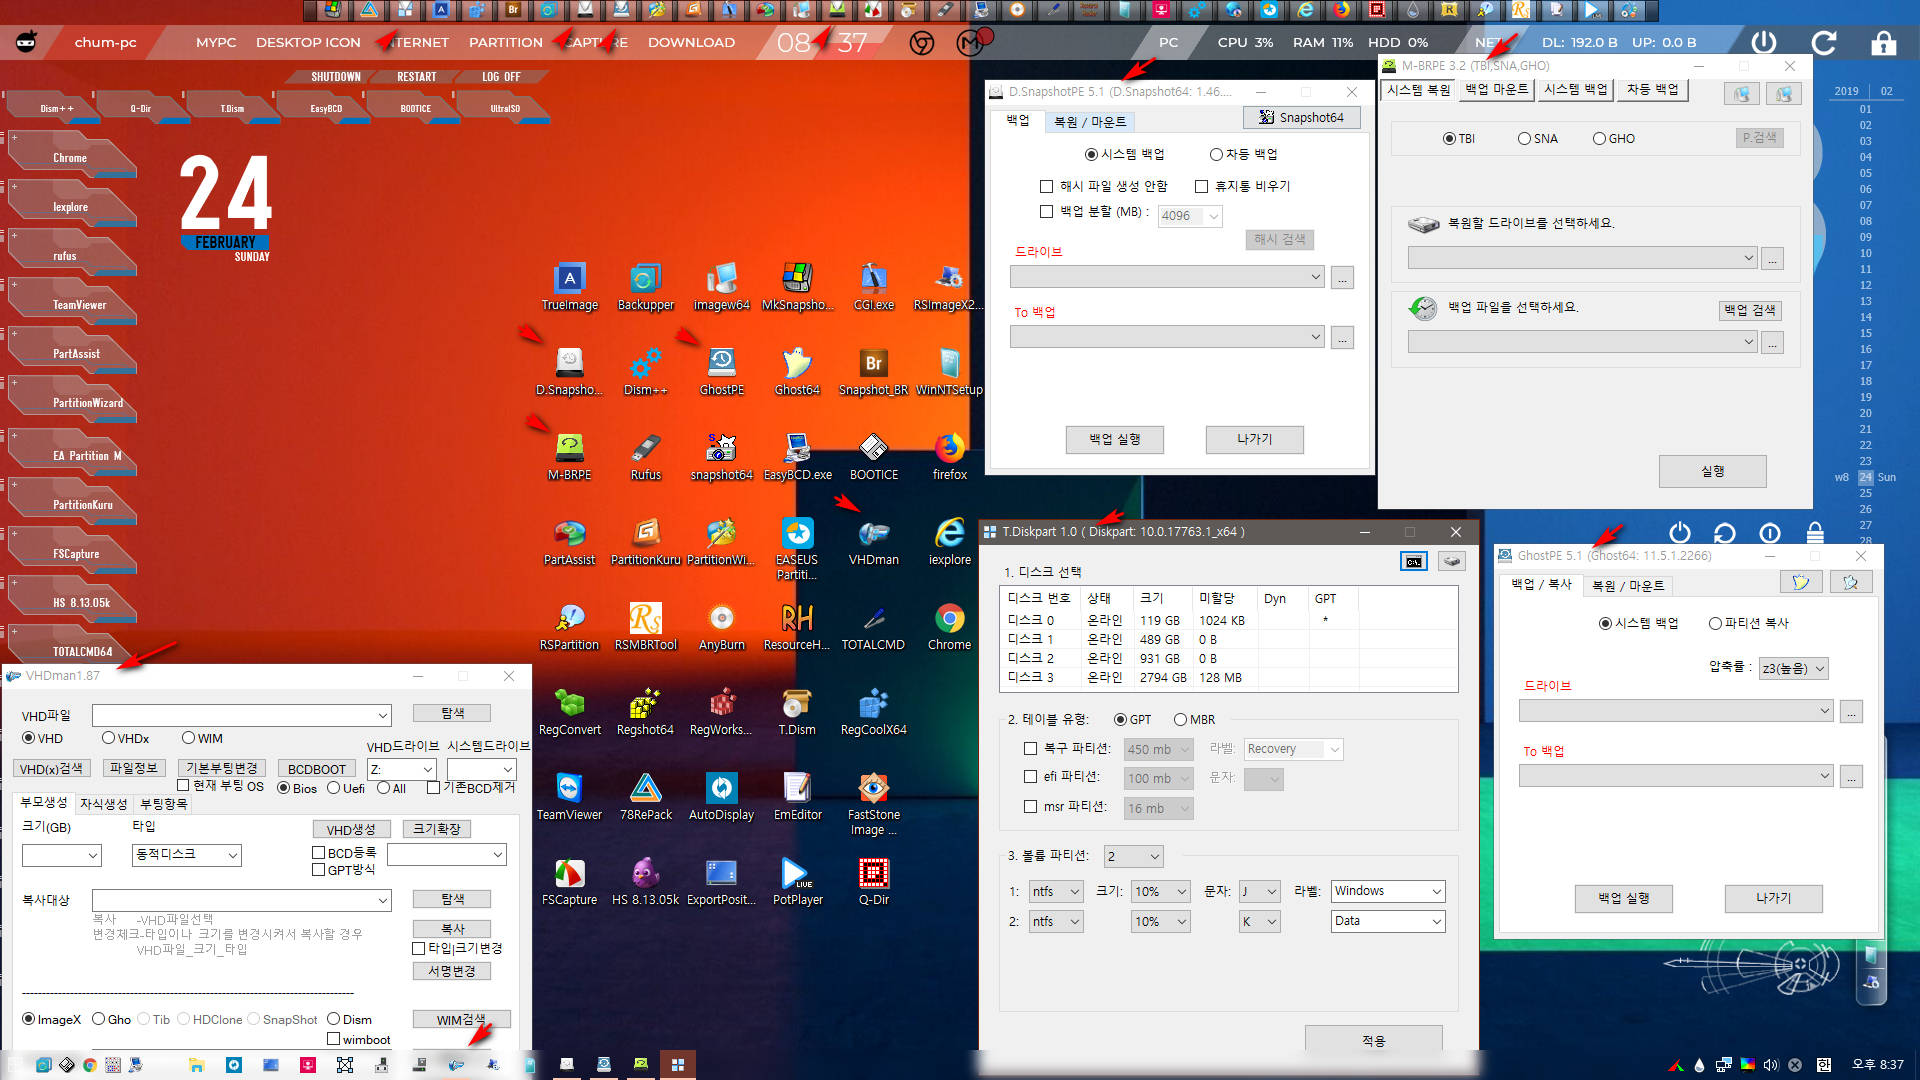Open restore drive dropdown in M-BRPE
This screenshot has height=1080, width=1920.
pos(1582,258)
